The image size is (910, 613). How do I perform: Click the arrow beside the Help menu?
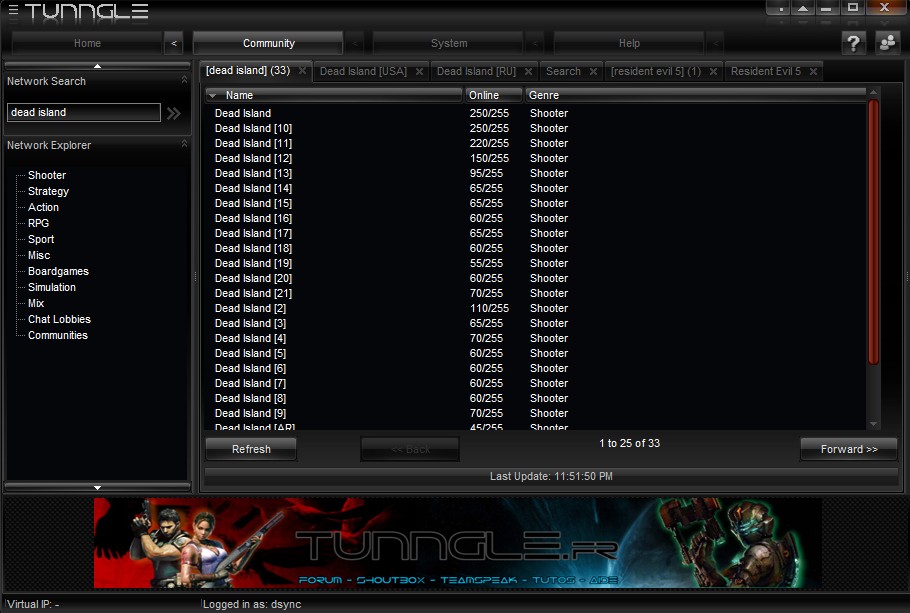(x=716, y=44)
